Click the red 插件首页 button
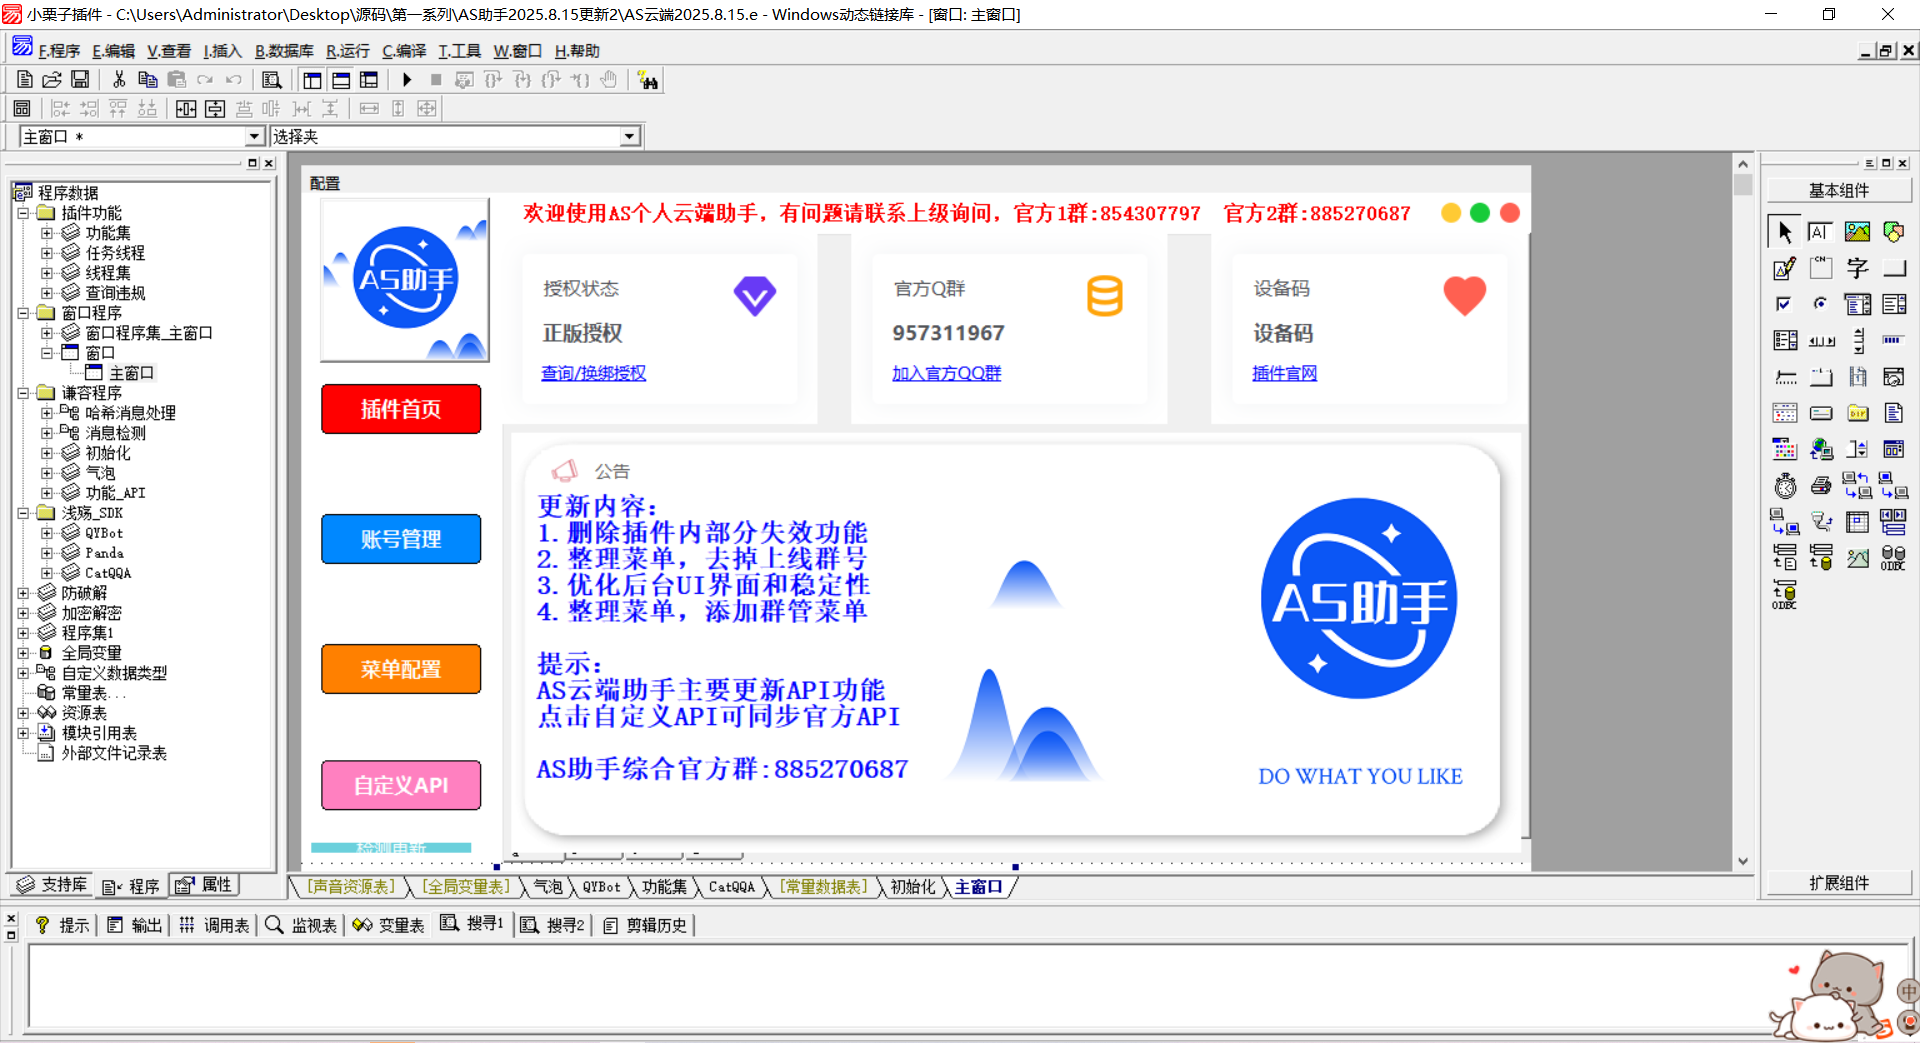Viewport: 1920px width, 1043px height. click(401, 409)
